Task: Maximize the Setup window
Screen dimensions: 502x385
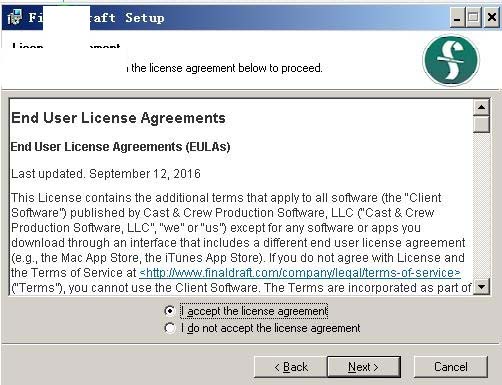Action: pyautogui.click(x=473, y=17)
